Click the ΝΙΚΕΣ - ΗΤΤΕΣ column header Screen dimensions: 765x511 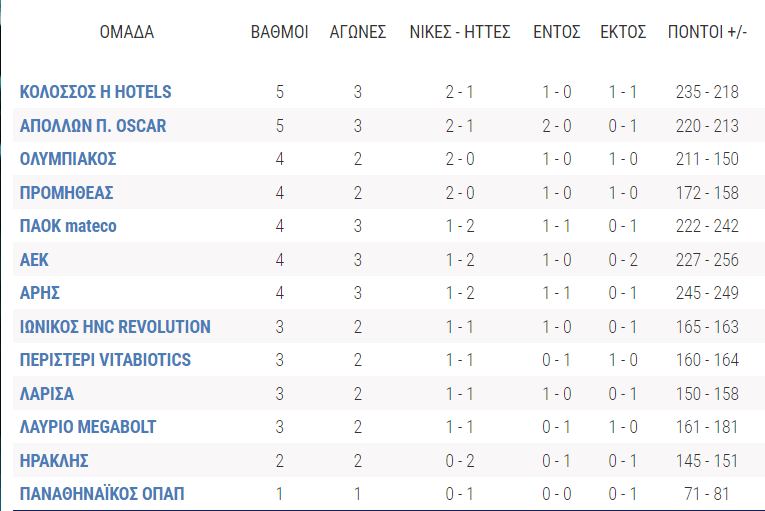pyautogui.click(x=460, y=32)
